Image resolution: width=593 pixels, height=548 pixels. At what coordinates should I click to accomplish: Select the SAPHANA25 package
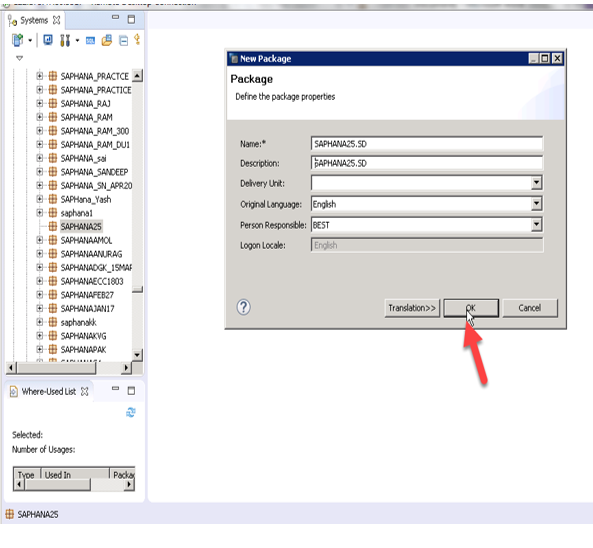coord(81,227)
